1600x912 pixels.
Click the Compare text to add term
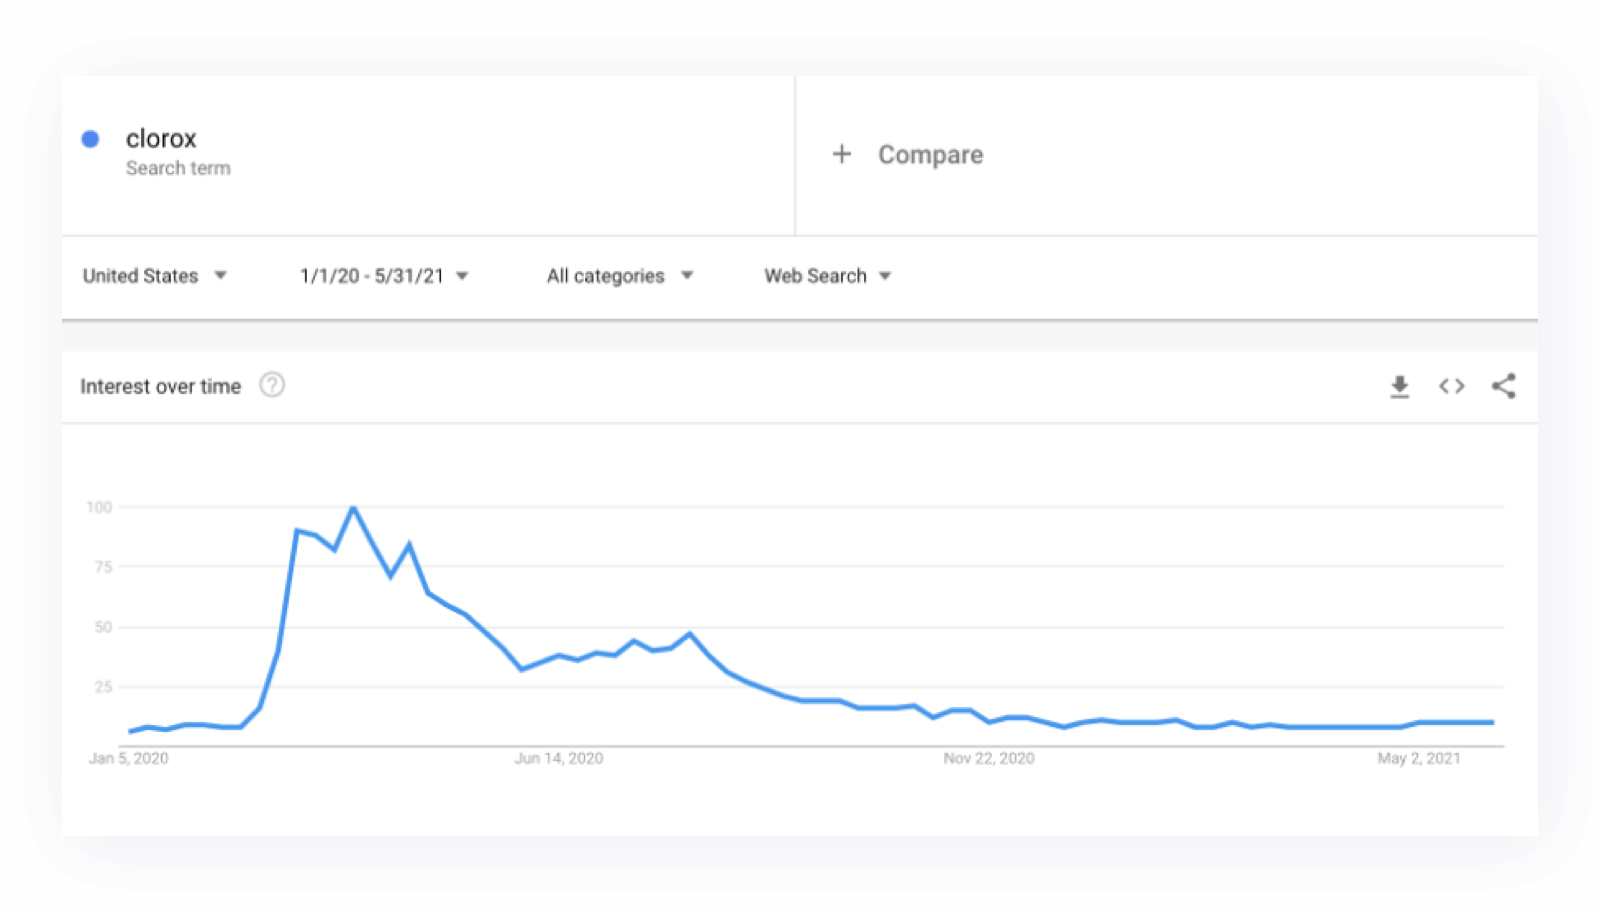click(x=930, y=155)
